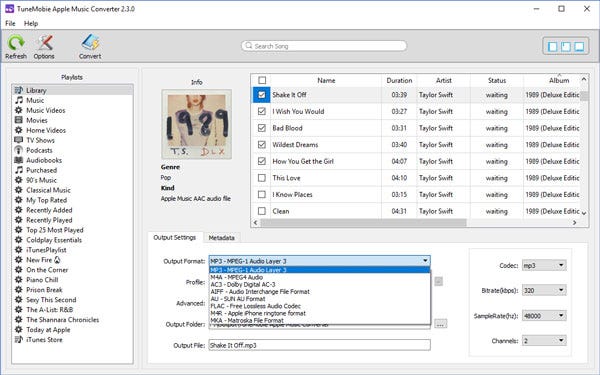600x375 pixels.
Task: Click 90's Music playlist gear icon
Action: coord(18,180)
